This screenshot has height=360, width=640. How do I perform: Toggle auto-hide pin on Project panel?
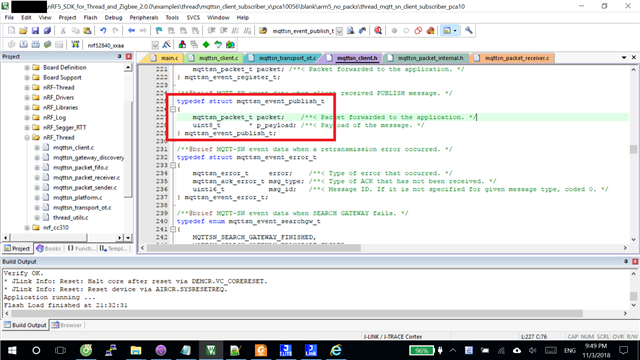(x=120, y=56)
